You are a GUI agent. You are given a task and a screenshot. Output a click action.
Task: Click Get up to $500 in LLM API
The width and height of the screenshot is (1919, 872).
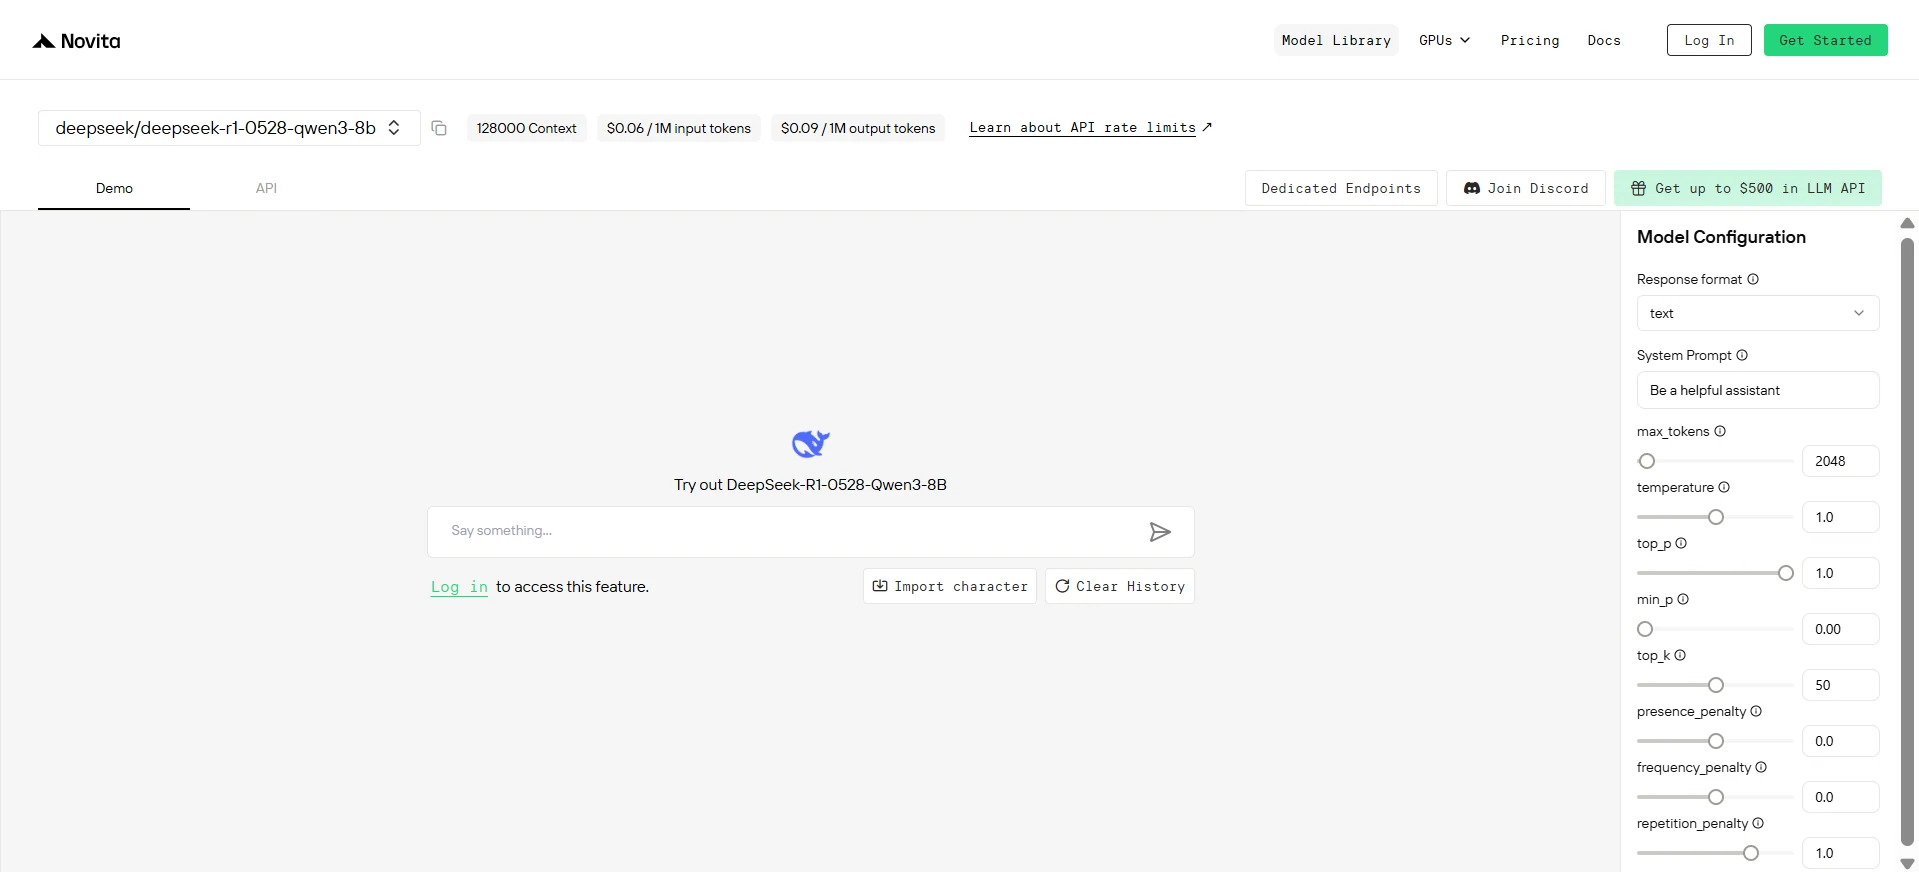point(1747,188)
